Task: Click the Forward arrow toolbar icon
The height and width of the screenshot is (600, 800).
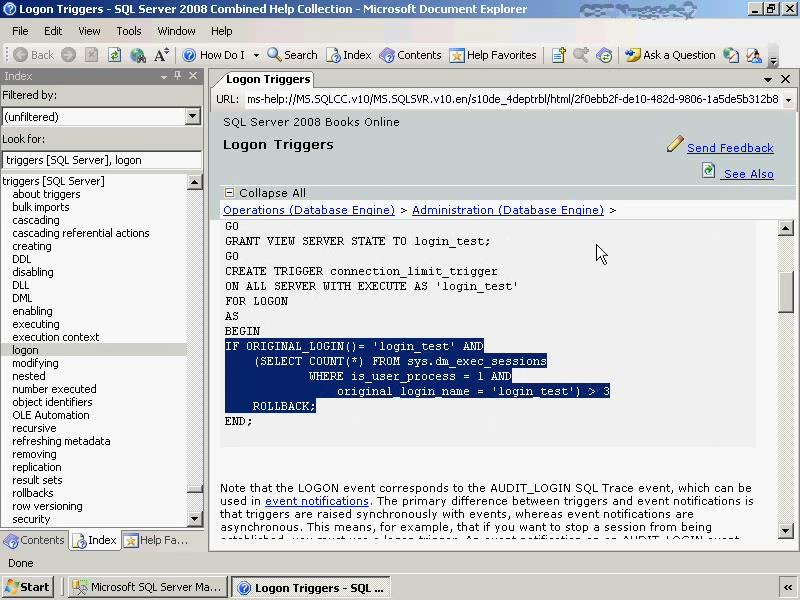Action: pos(69,55)
